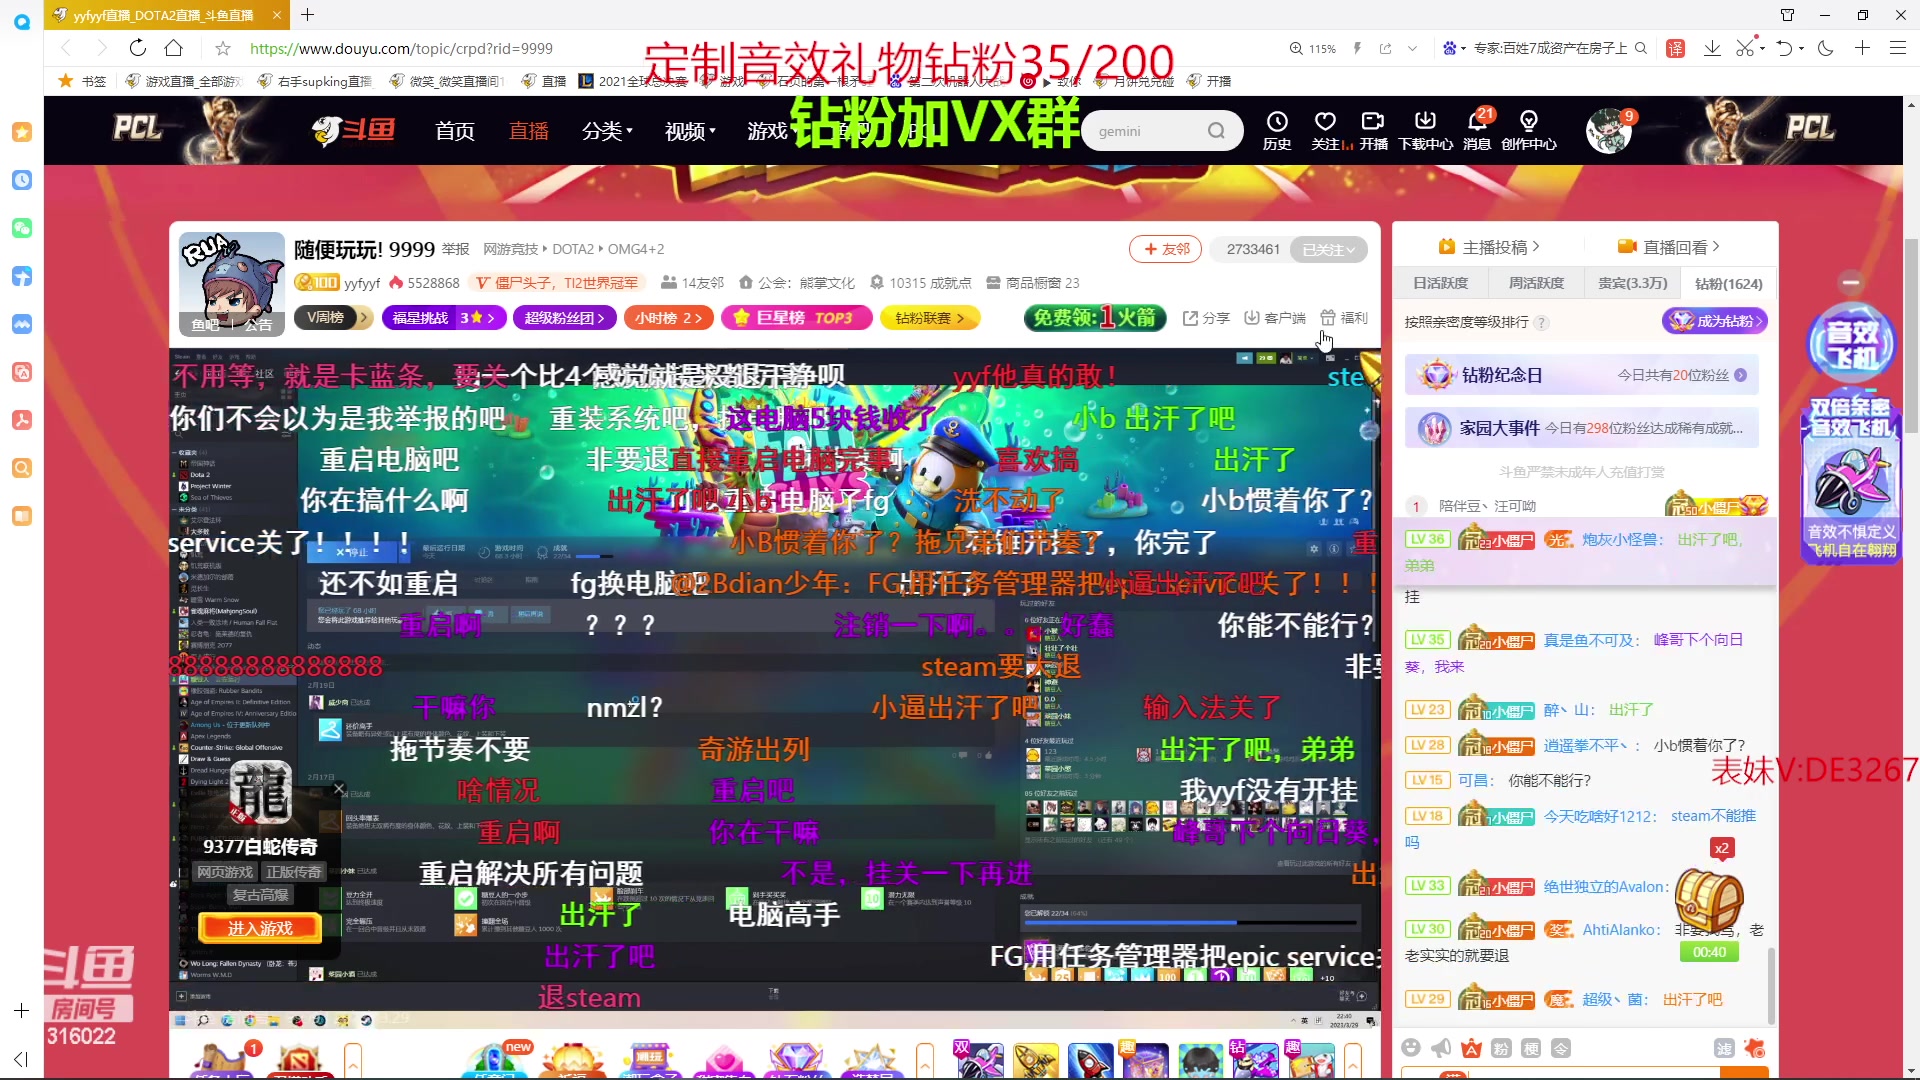This screenshot has width=1920, height=1080.
Task: Click the 钻粉纪念日 banner
Action: click(1581, 375)
